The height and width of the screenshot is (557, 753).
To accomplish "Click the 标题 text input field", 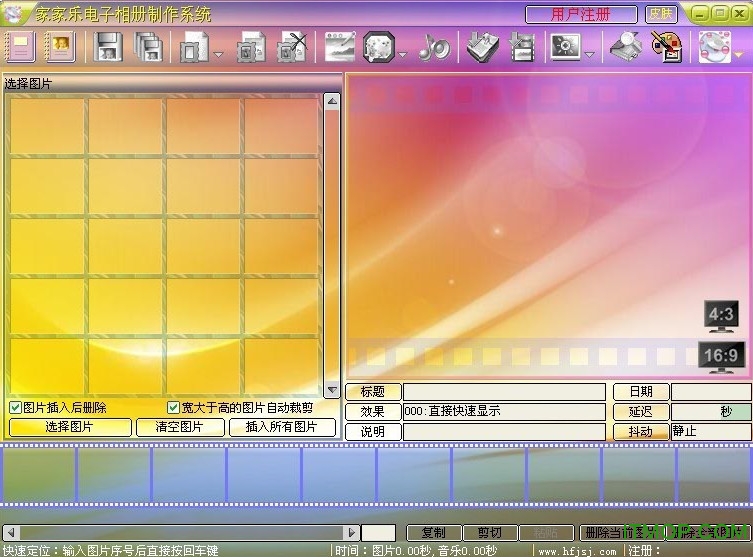I will point(504,392).
